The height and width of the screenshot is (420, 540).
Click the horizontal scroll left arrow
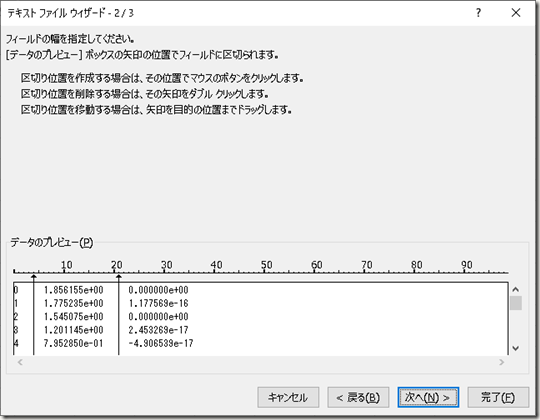[20, 362]
